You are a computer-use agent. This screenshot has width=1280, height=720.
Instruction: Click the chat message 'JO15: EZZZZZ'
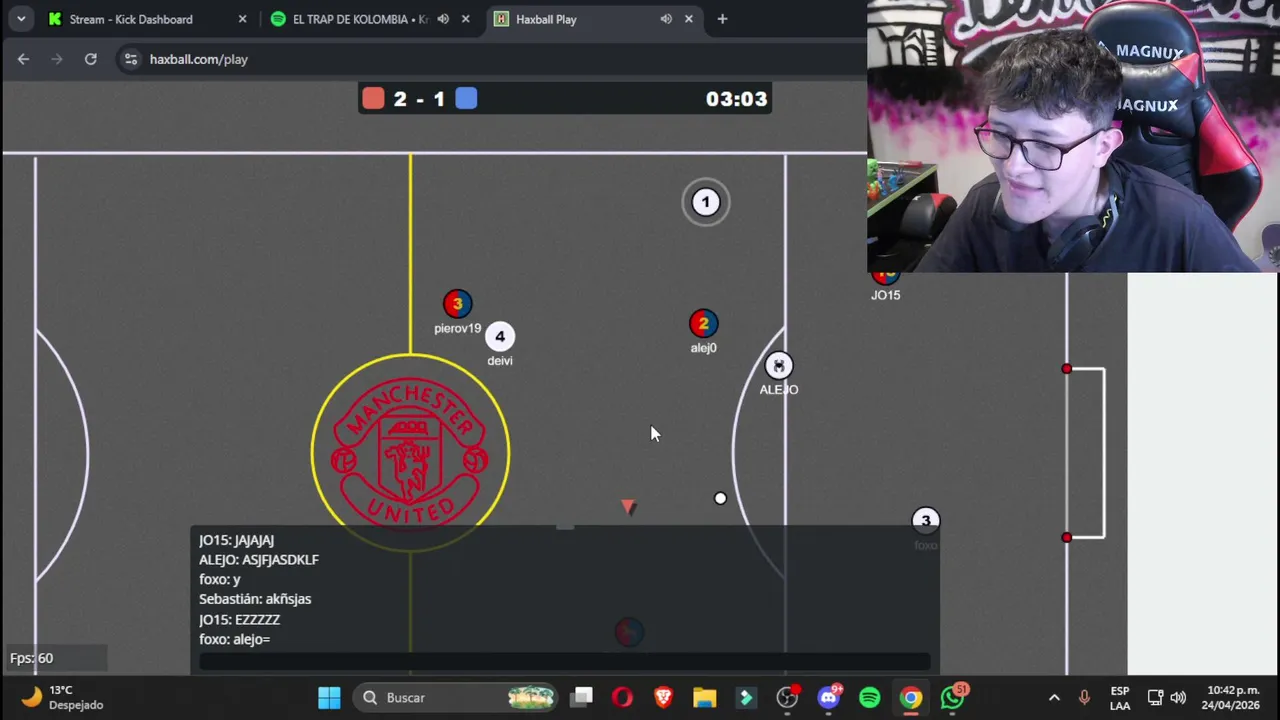239,619
